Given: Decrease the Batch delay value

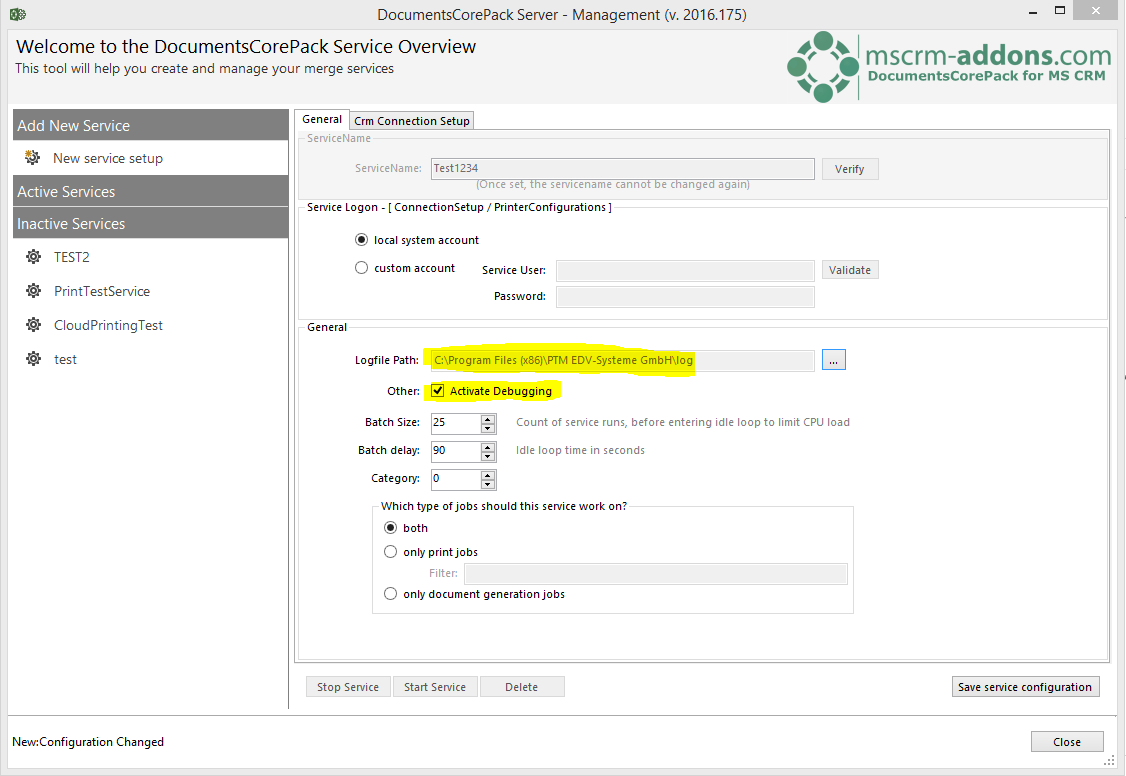Looking at the screenshot, I should click(x=488, y=456).
